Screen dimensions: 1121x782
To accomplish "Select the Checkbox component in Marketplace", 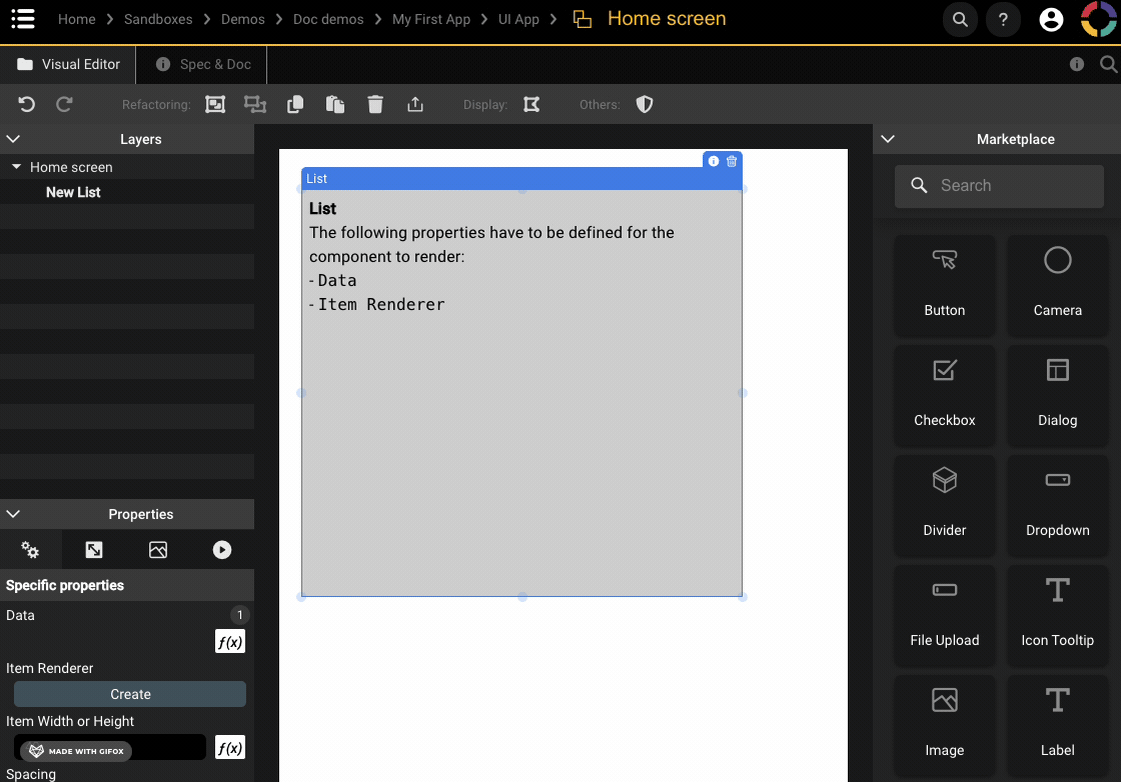I will tap(944, 395).
